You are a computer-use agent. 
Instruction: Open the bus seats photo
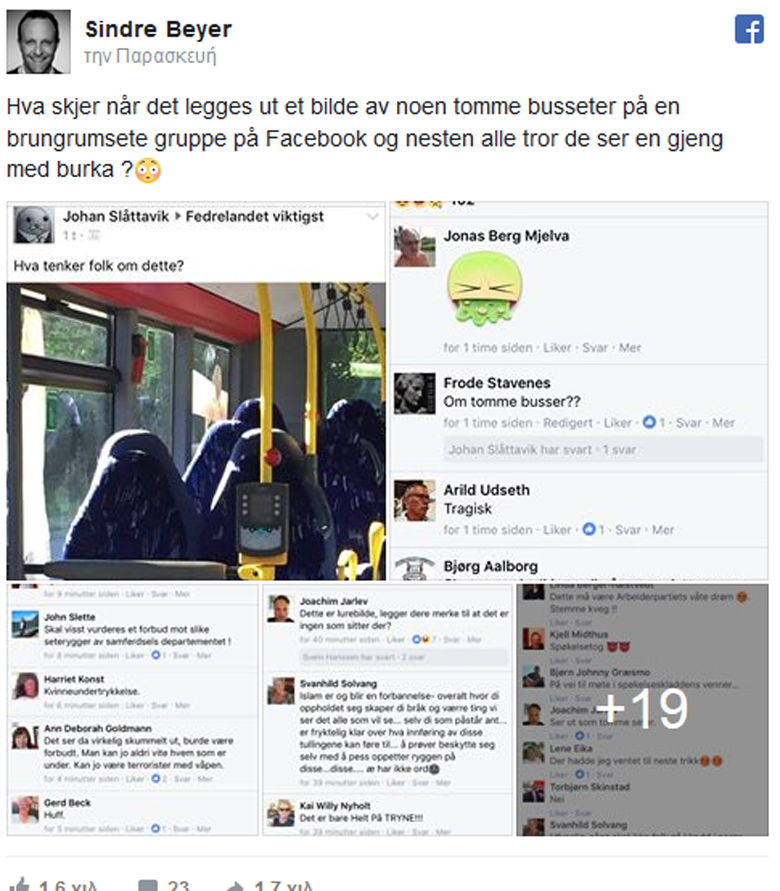pos(196,431)
